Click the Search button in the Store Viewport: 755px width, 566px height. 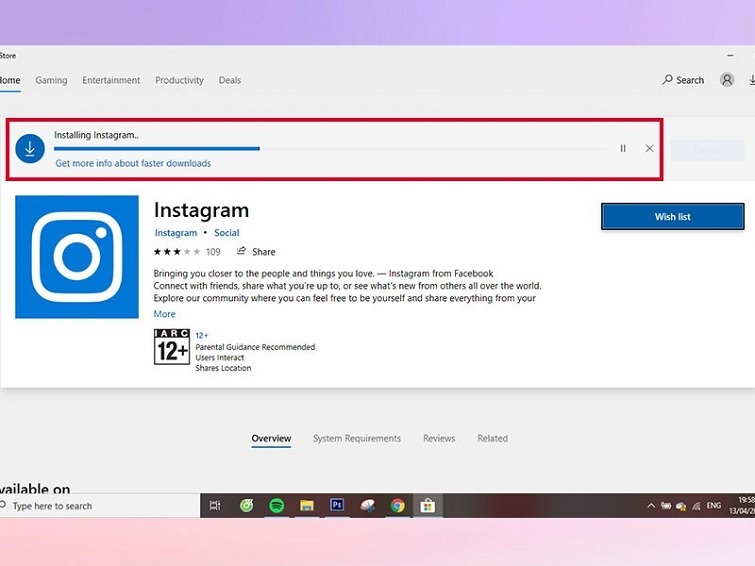[683, 80]
